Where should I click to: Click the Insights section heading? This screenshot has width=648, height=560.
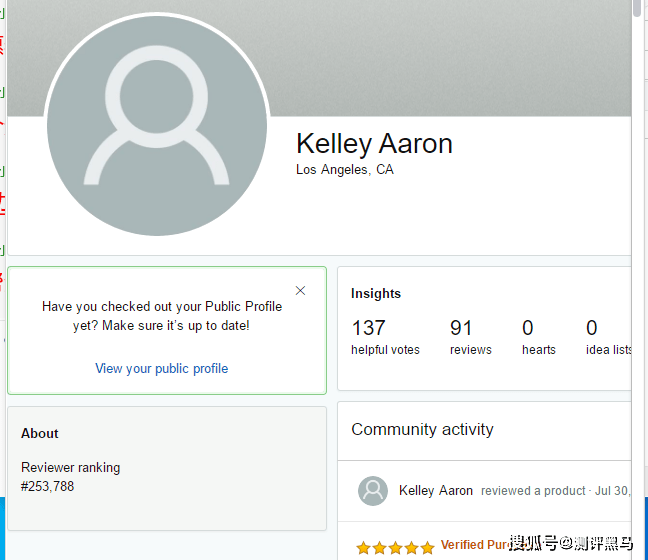[376, 294]
